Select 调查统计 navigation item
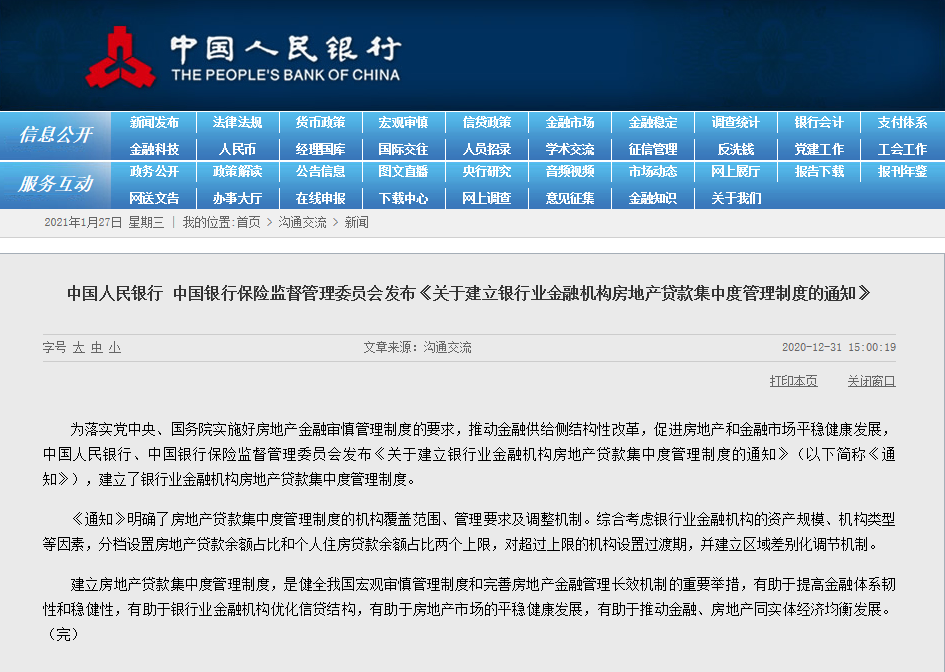The height and width of the screenshot is (672, 945). point(736,122)
